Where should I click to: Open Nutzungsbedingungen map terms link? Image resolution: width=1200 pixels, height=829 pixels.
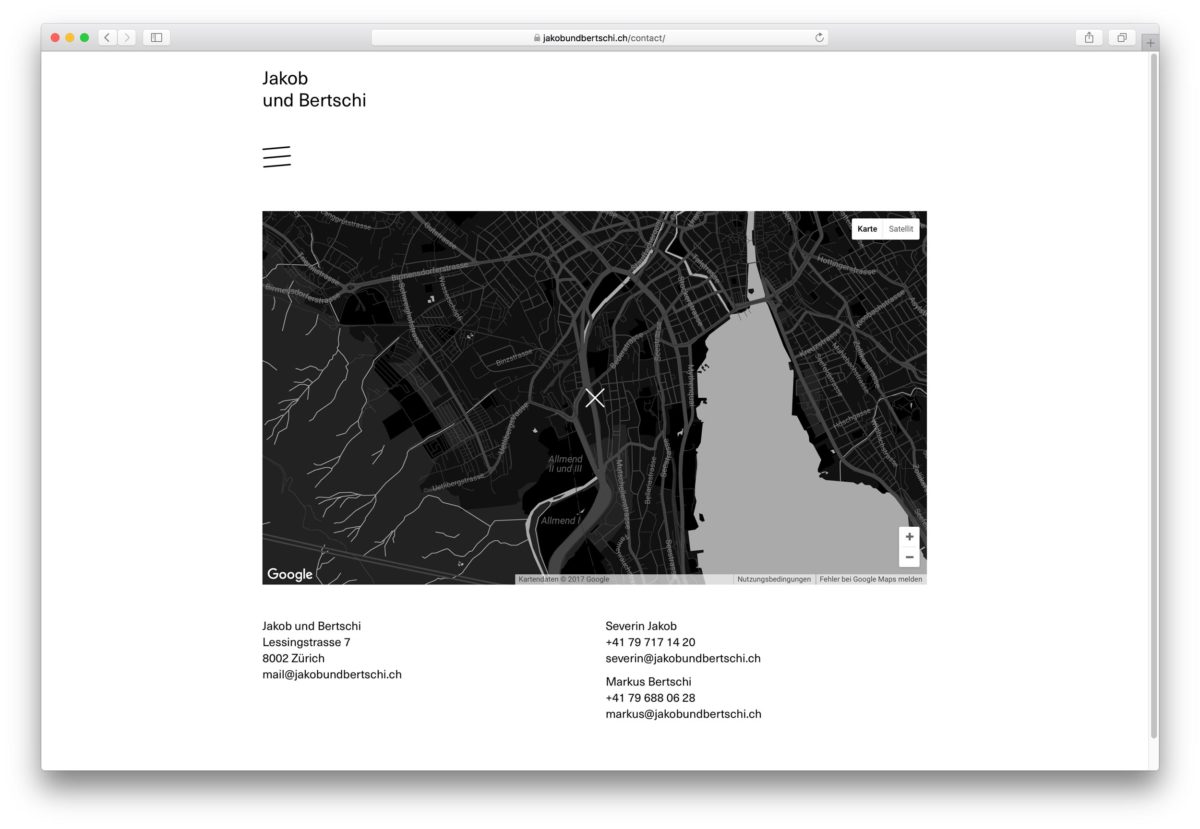(x=774, y=579)
